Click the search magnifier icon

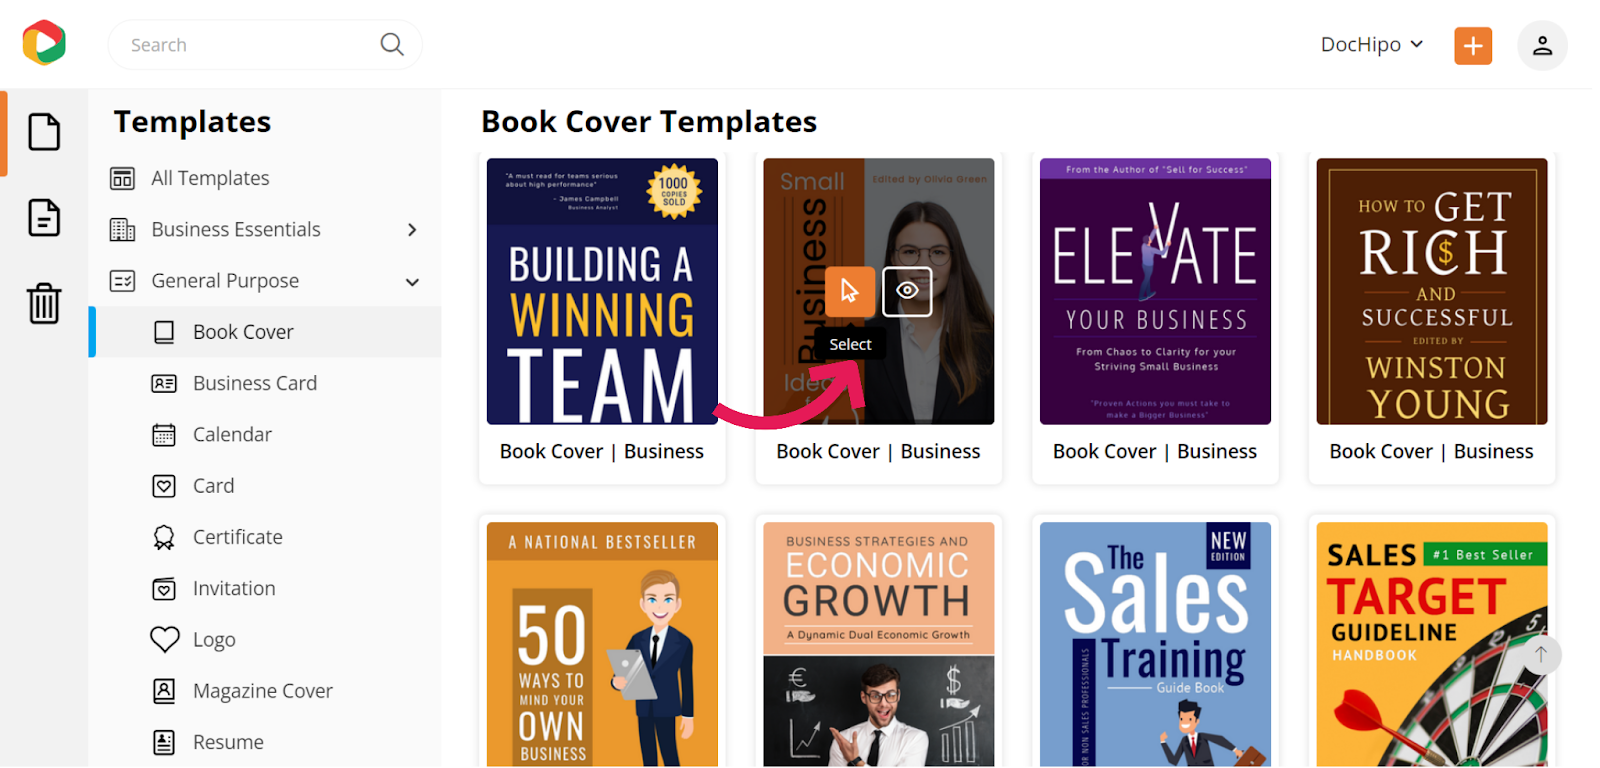[x=392, y=44]
